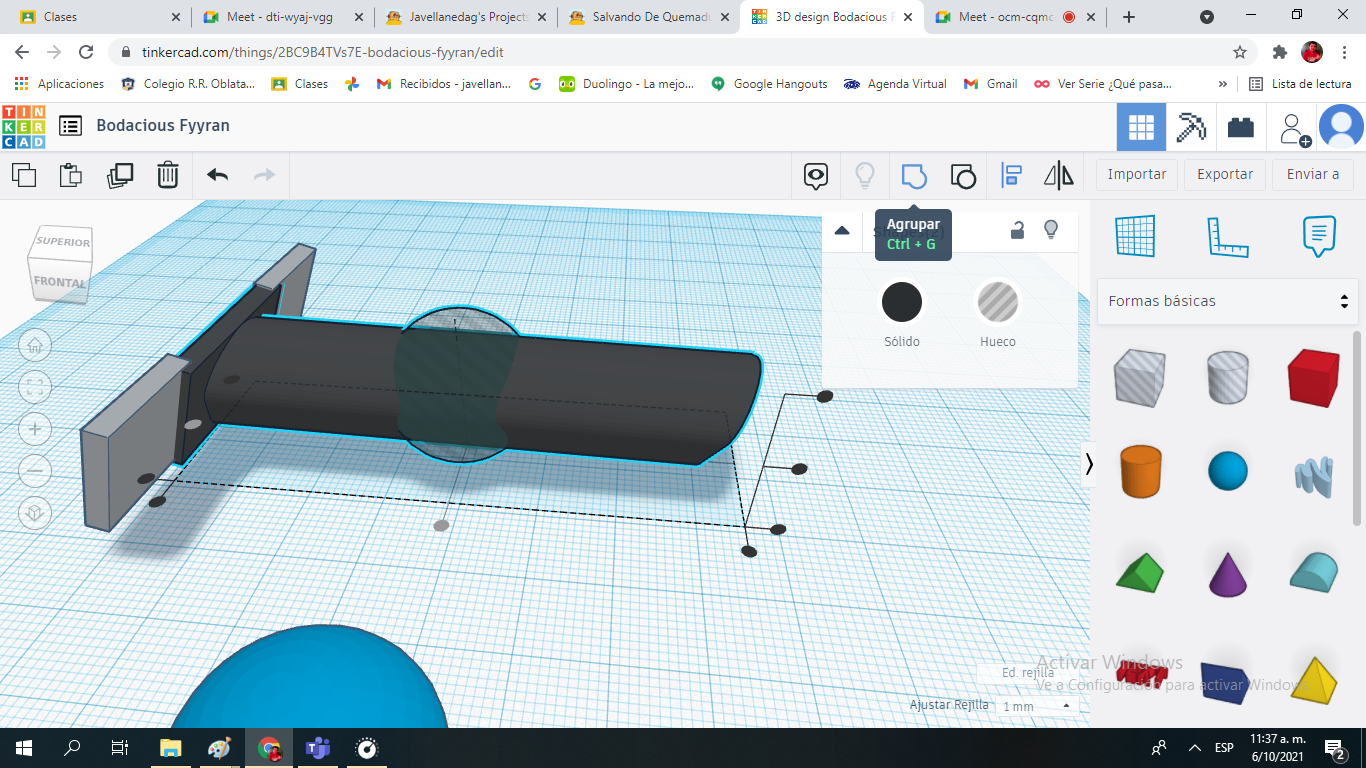Viewport: 1366px width, 768px height.
Task: Switch to Salvando De Quemadu tab
Action: click(x=649, y=17)
